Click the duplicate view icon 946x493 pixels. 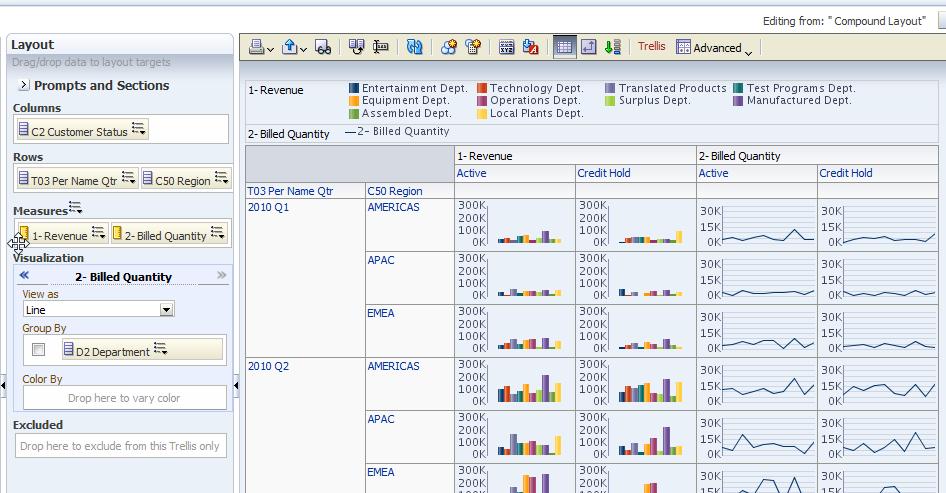tap(356, 46)
